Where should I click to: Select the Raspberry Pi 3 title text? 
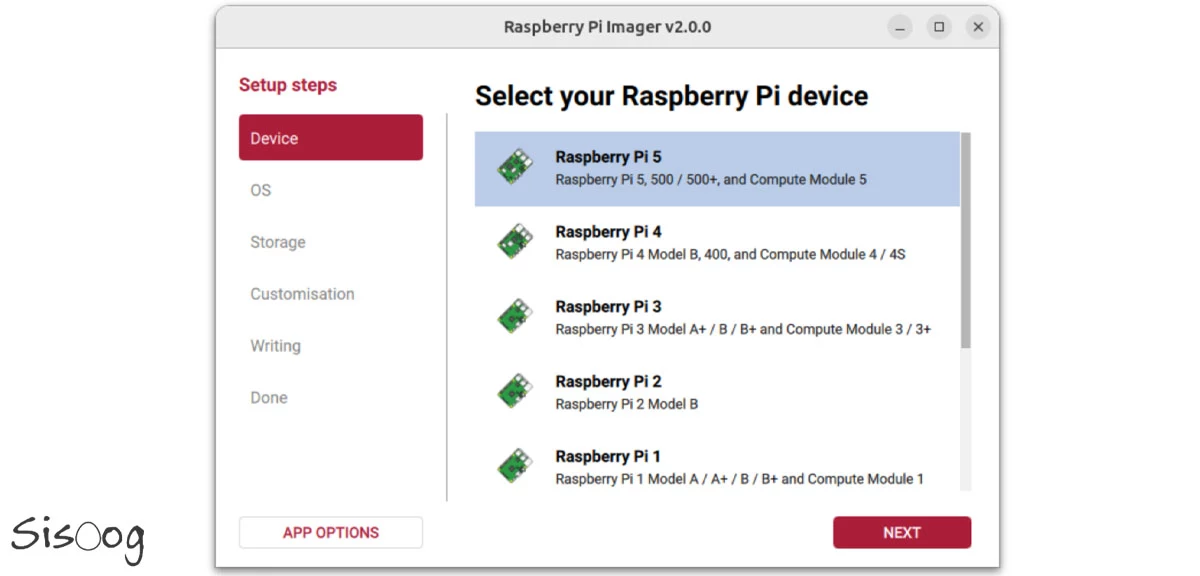(x=608, y=307)
